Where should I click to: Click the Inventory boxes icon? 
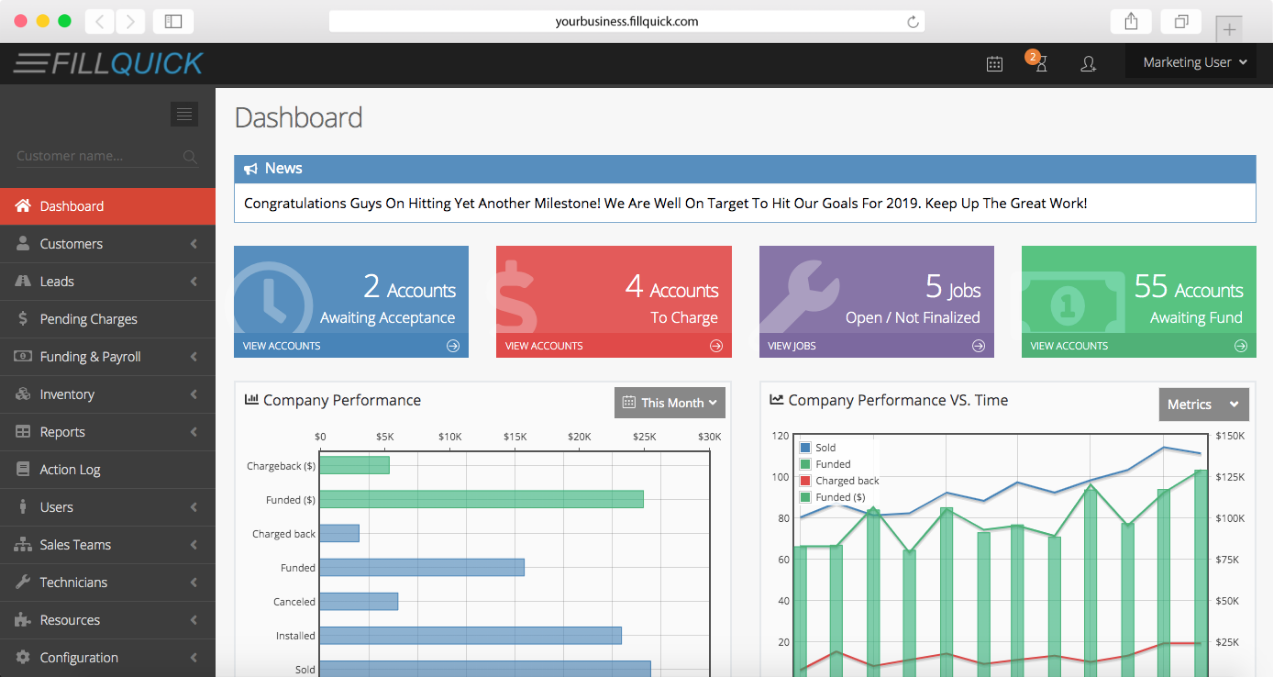(x=23, y=394)
